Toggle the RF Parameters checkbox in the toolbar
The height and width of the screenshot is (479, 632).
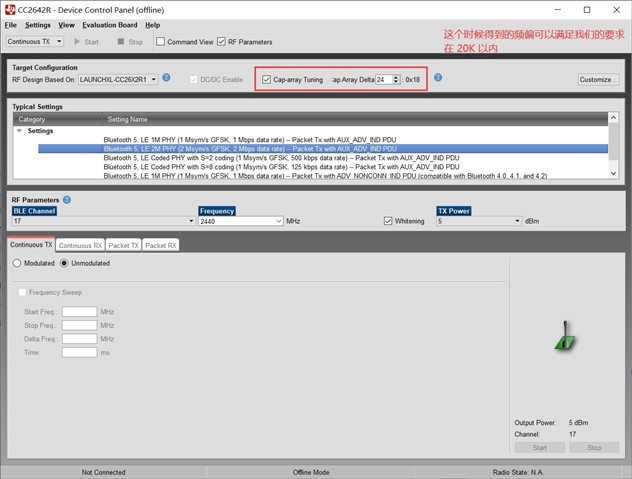[221, 42]
